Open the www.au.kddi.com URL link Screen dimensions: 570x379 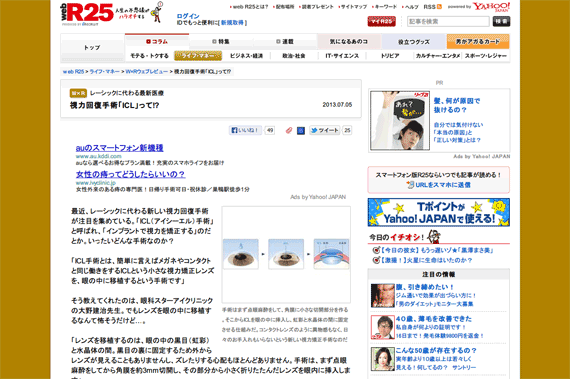99,156
